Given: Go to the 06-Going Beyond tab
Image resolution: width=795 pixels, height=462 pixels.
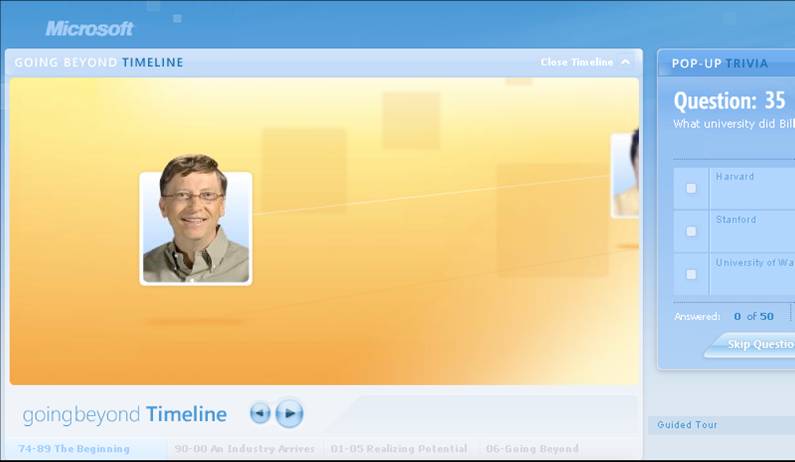Looking at the screenshot, I should point(532,449).
